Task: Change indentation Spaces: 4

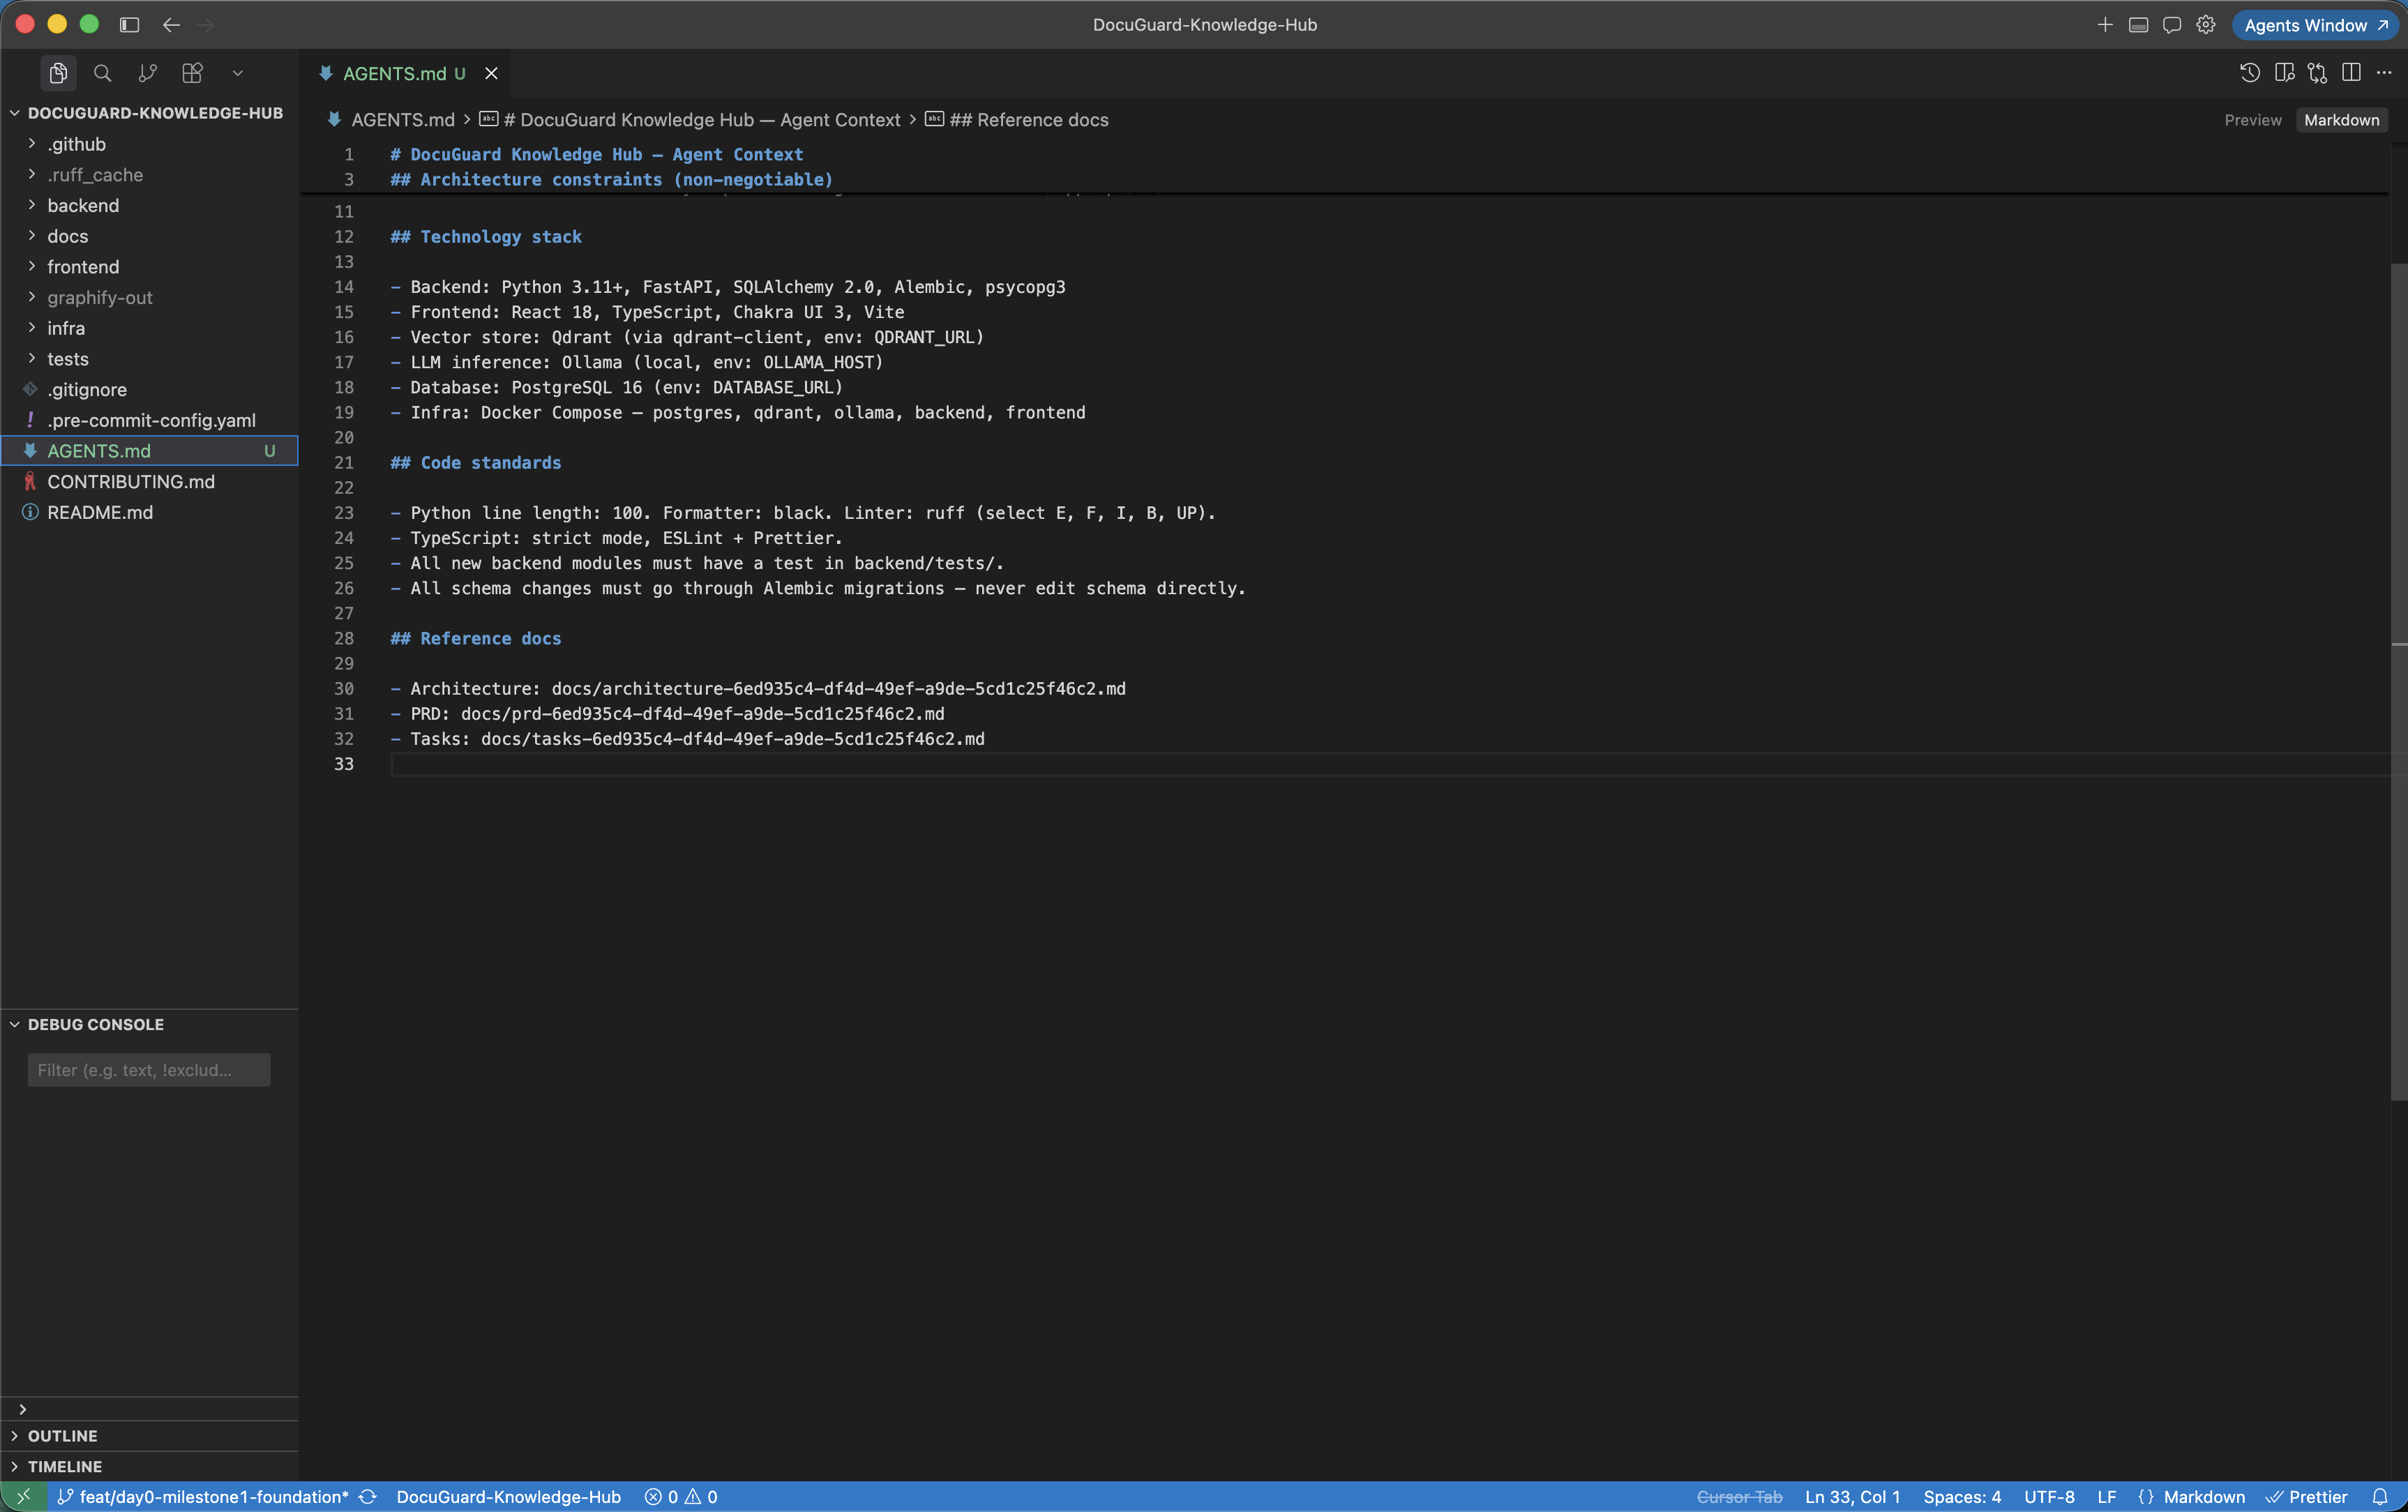Action: coord(1962,1497)
